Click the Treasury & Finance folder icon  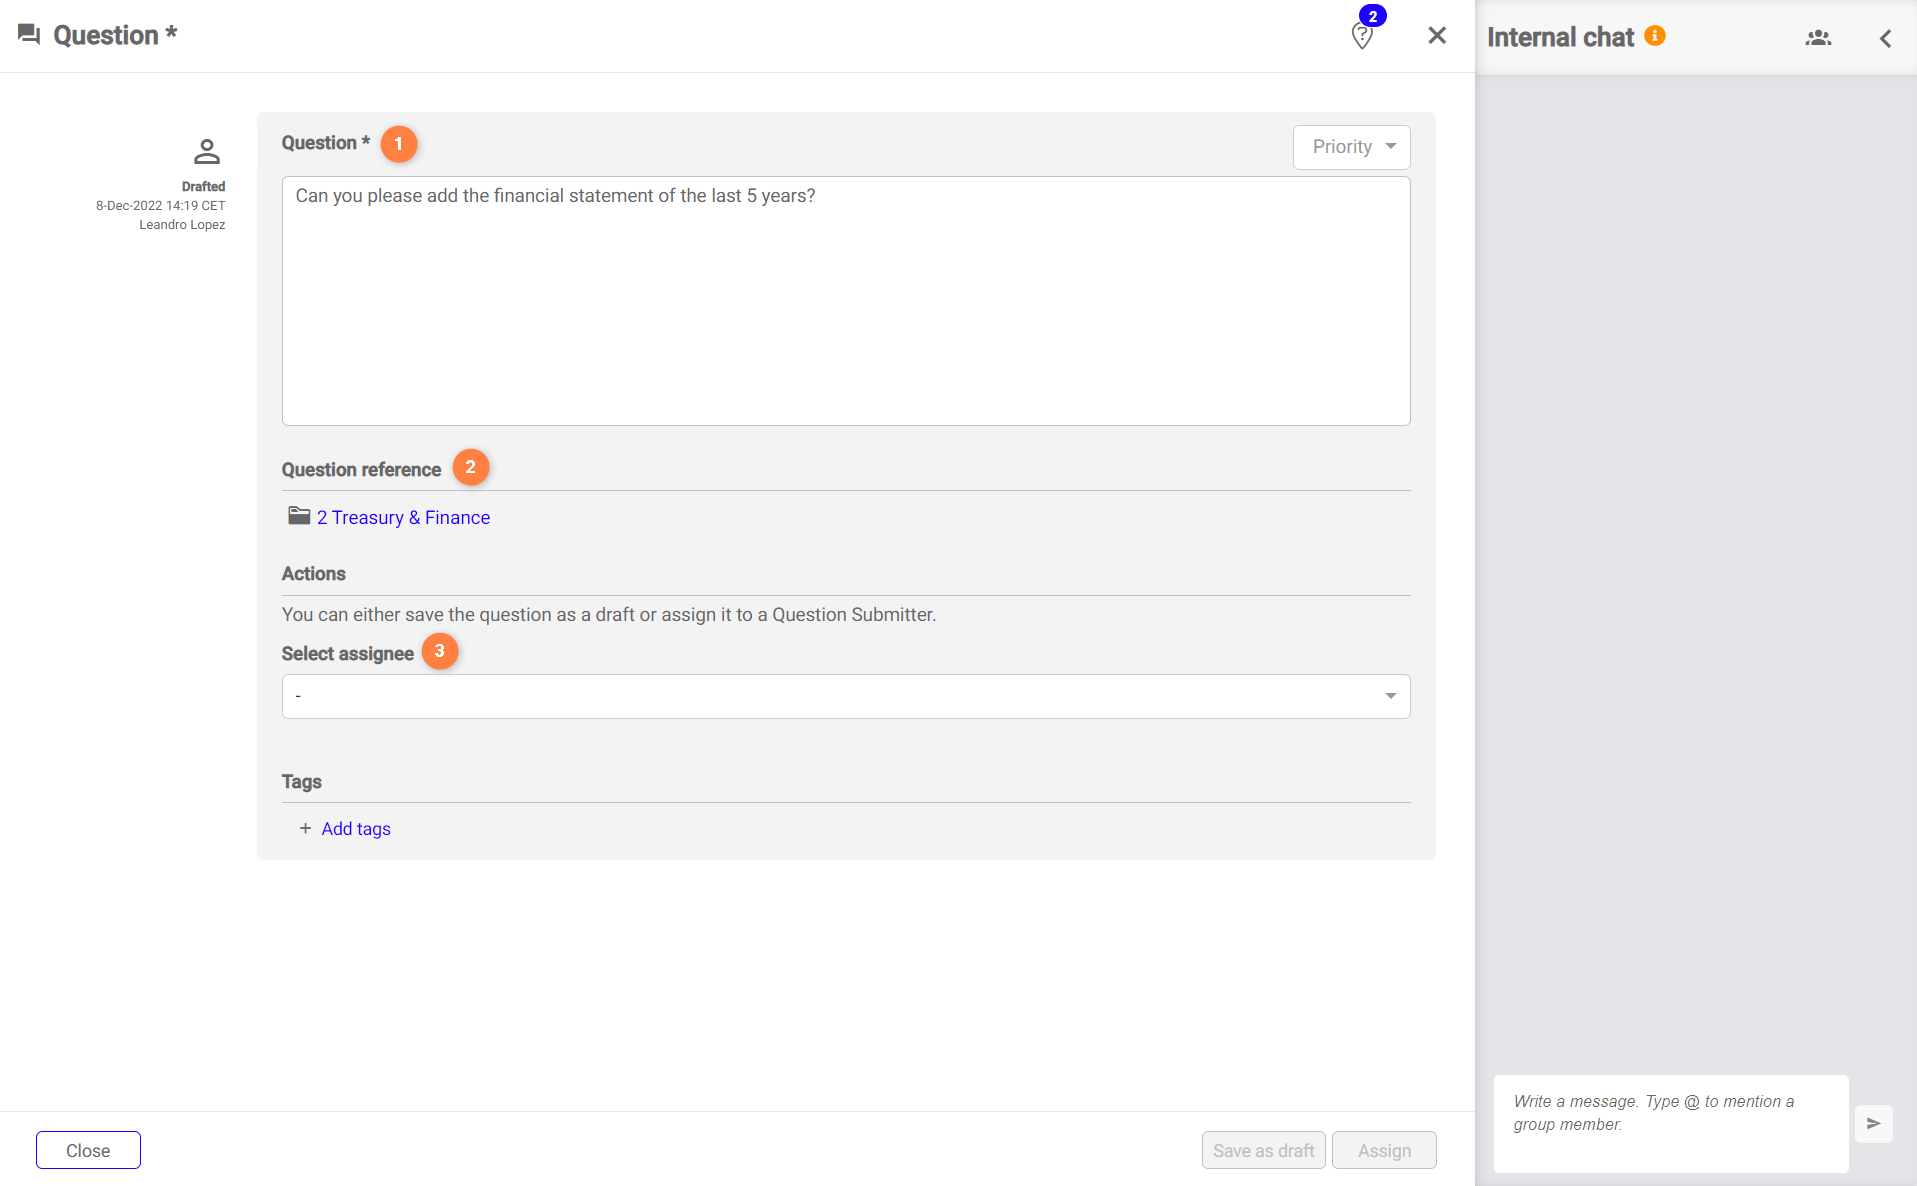299,516
